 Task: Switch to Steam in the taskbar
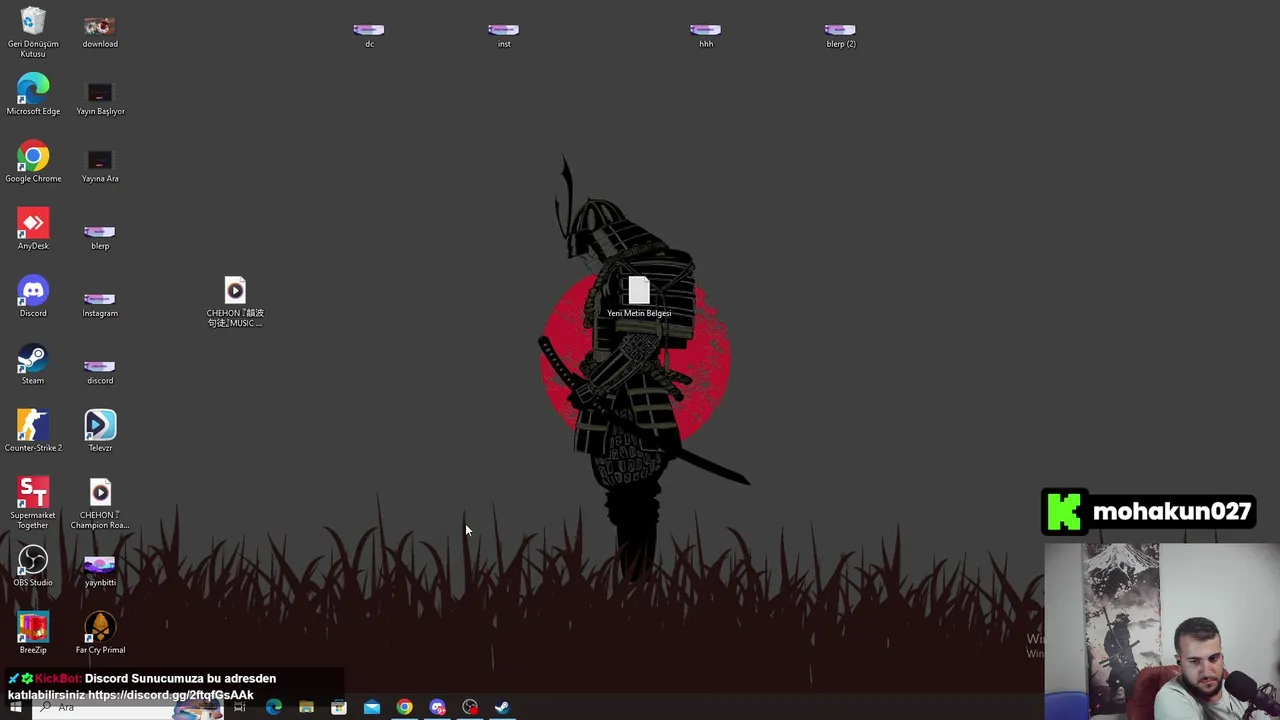pos(502,708)
